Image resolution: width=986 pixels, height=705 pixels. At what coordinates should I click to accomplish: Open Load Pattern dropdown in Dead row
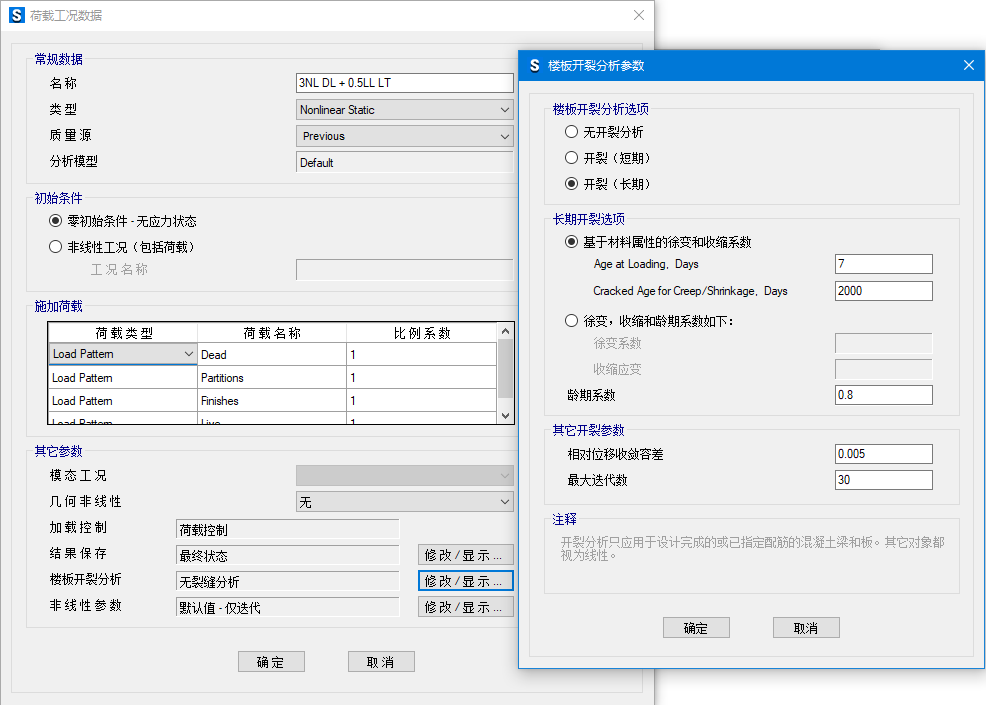[189, 354]
